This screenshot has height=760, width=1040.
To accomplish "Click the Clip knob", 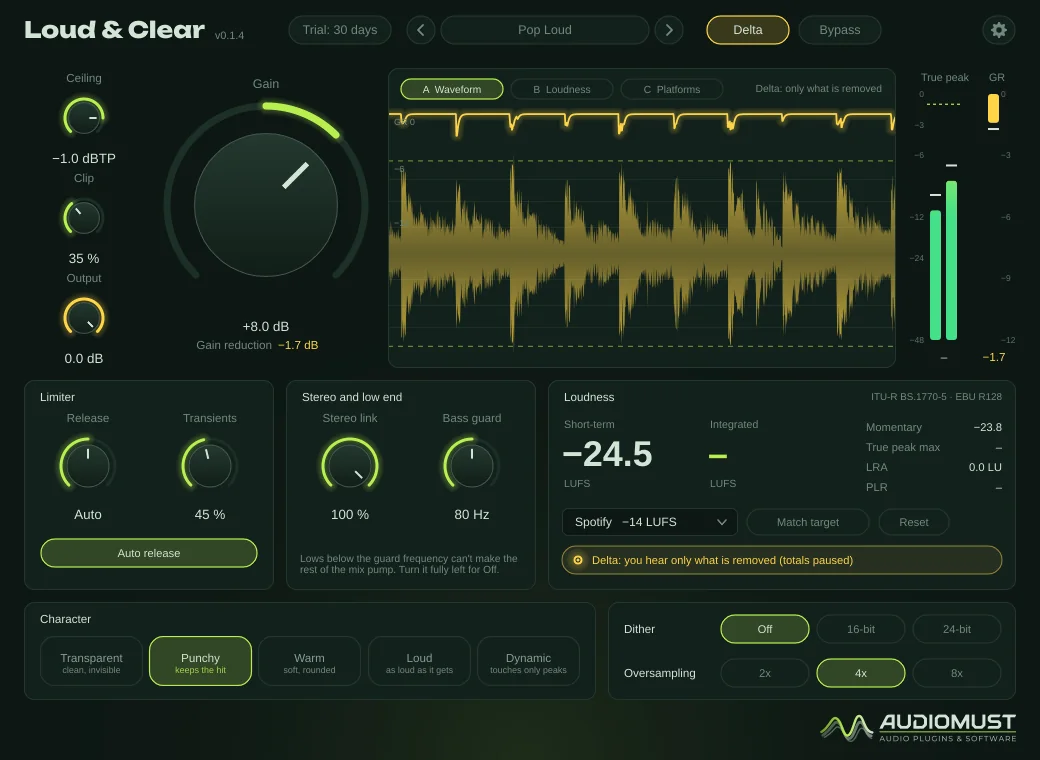I will 84,218.
